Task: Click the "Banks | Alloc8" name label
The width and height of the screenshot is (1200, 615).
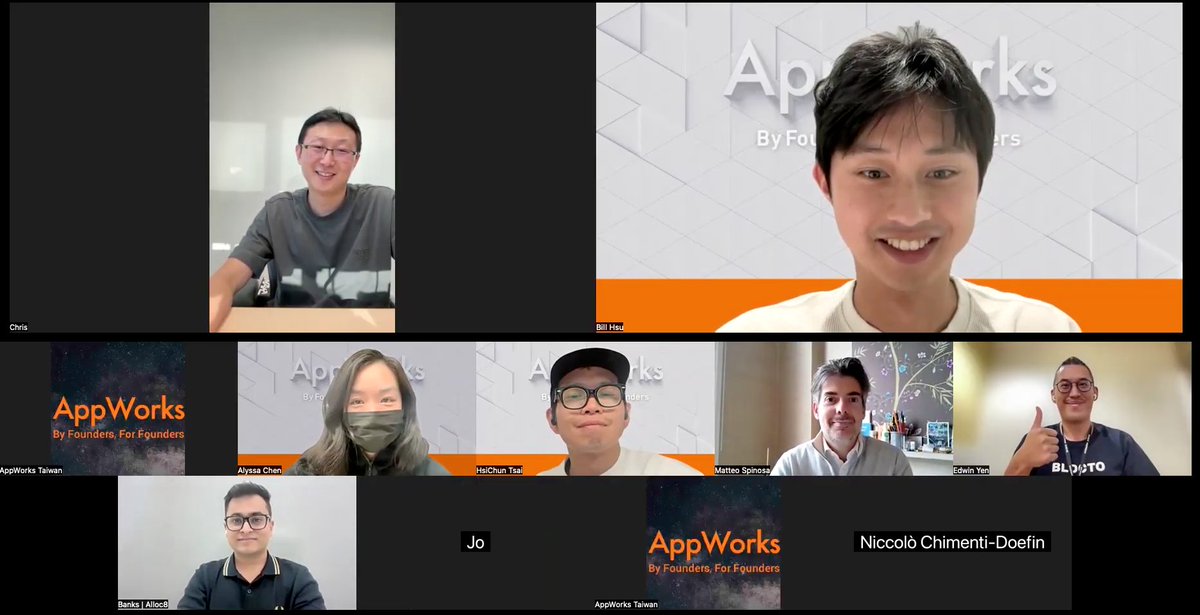Action: tap(143, 604)
